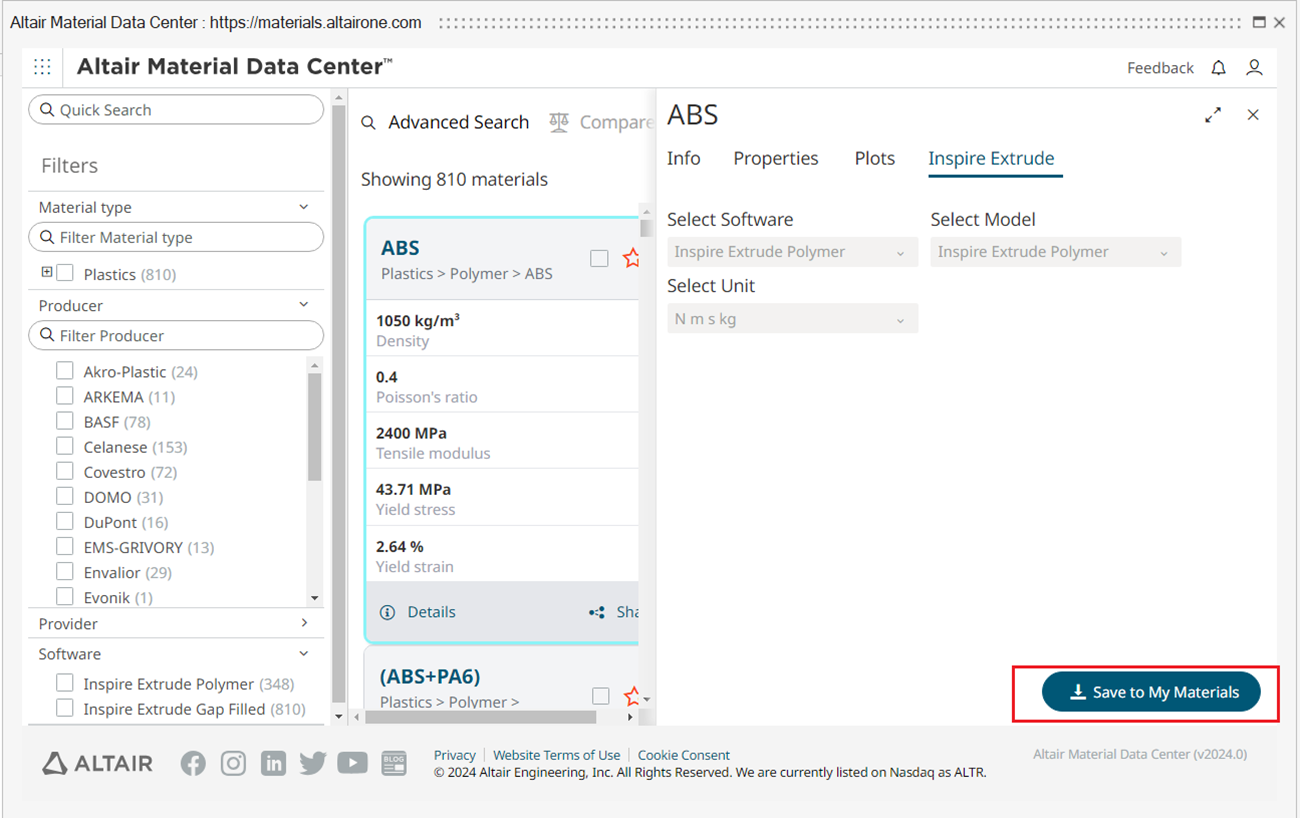Screen dimensions: 1300x818
Task: Open the Cookie Consent link
Action: pyautogui.click(x=684, y=755)
